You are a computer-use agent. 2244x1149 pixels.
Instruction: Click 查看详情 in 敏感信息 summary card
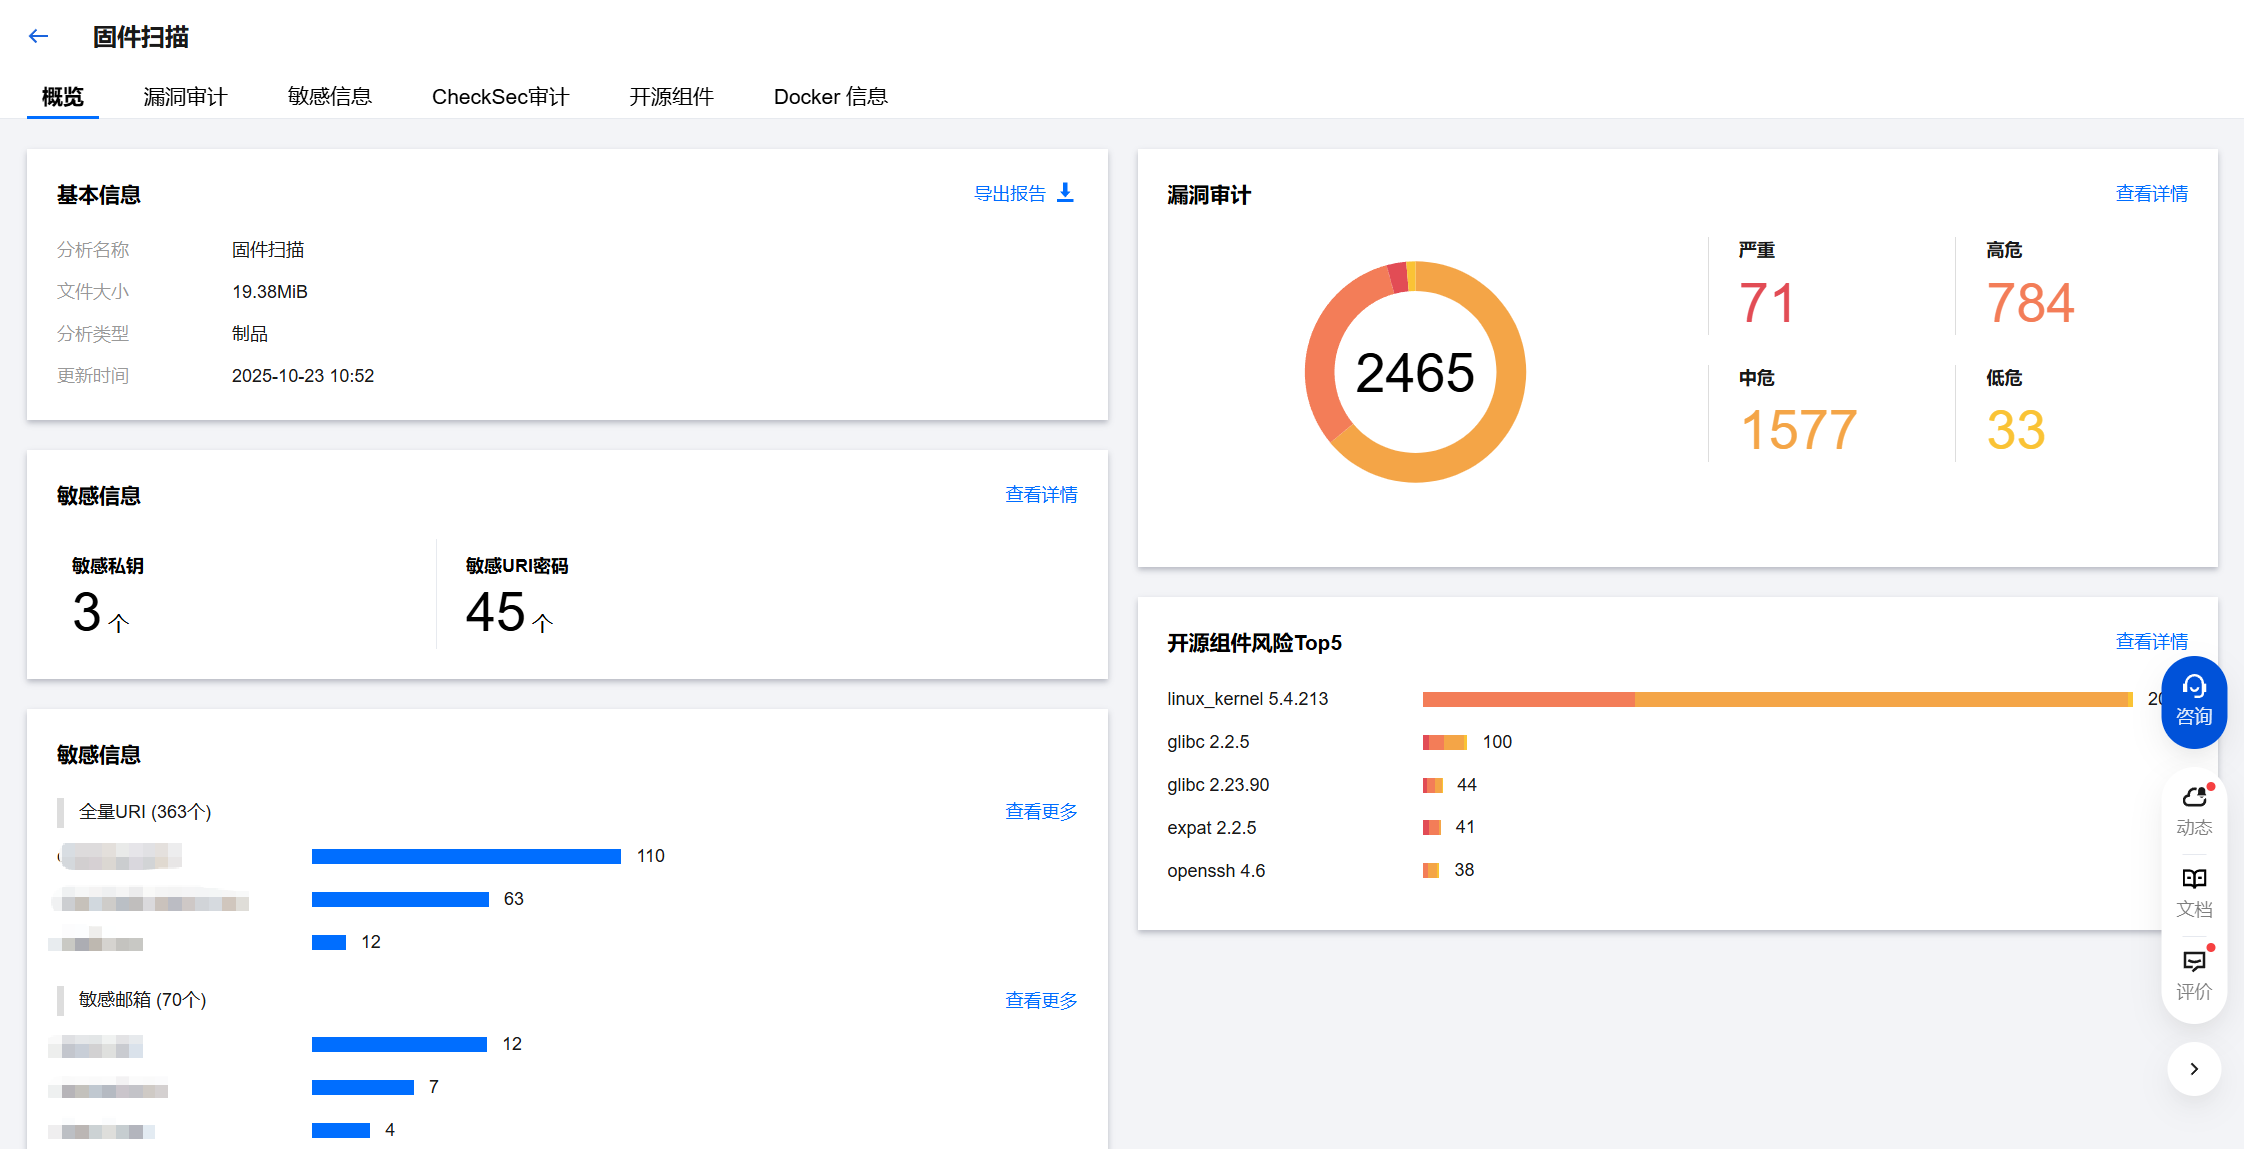tap(1040, 495)
